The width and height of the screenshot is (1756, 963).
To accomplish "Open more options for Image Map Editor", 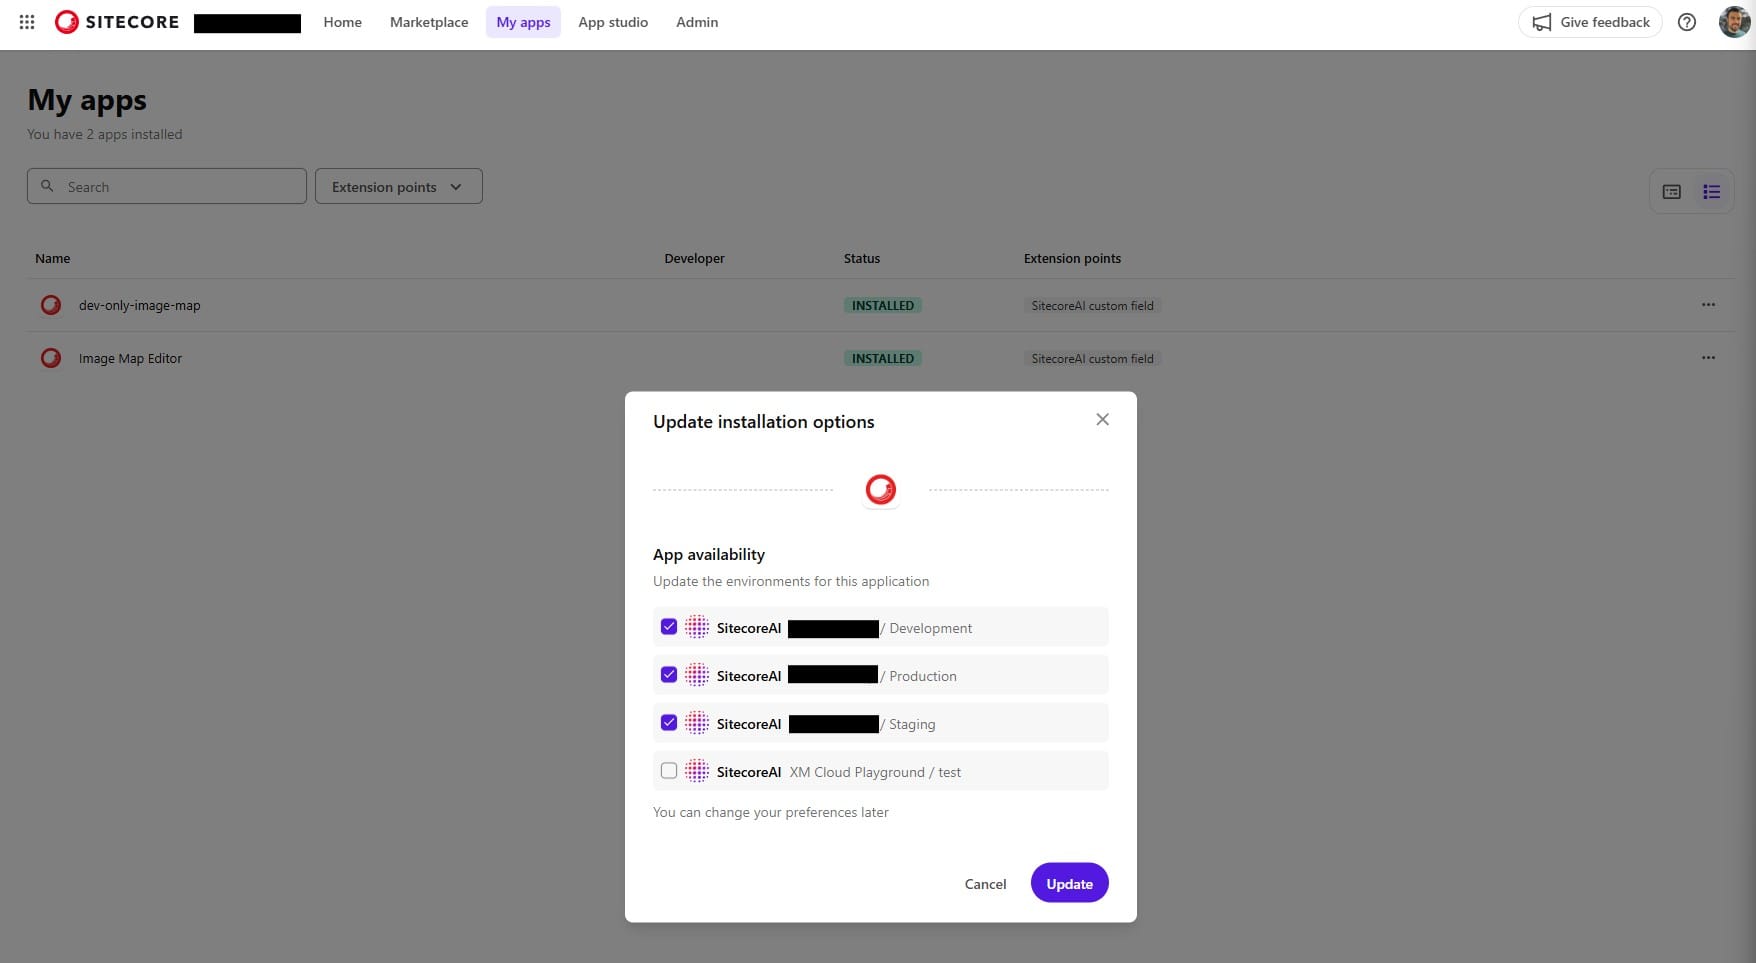I will tap(1708, 358).
